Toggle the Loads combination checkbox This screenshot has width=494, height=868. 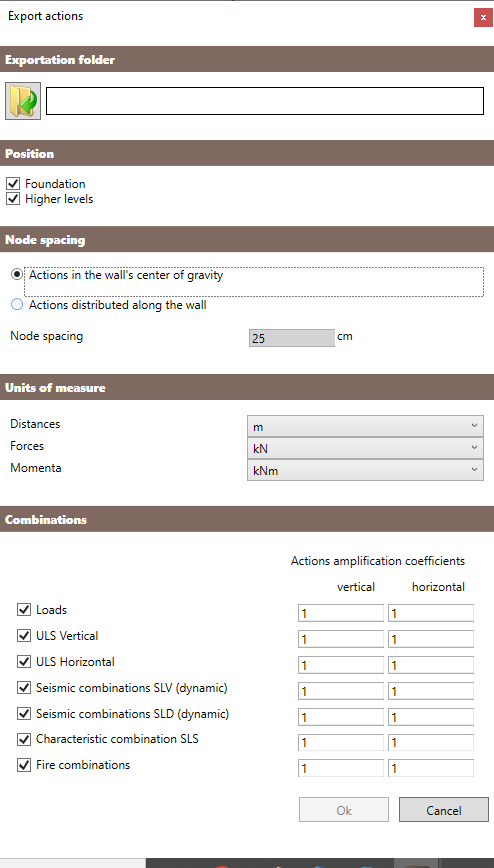pos(24,610)
